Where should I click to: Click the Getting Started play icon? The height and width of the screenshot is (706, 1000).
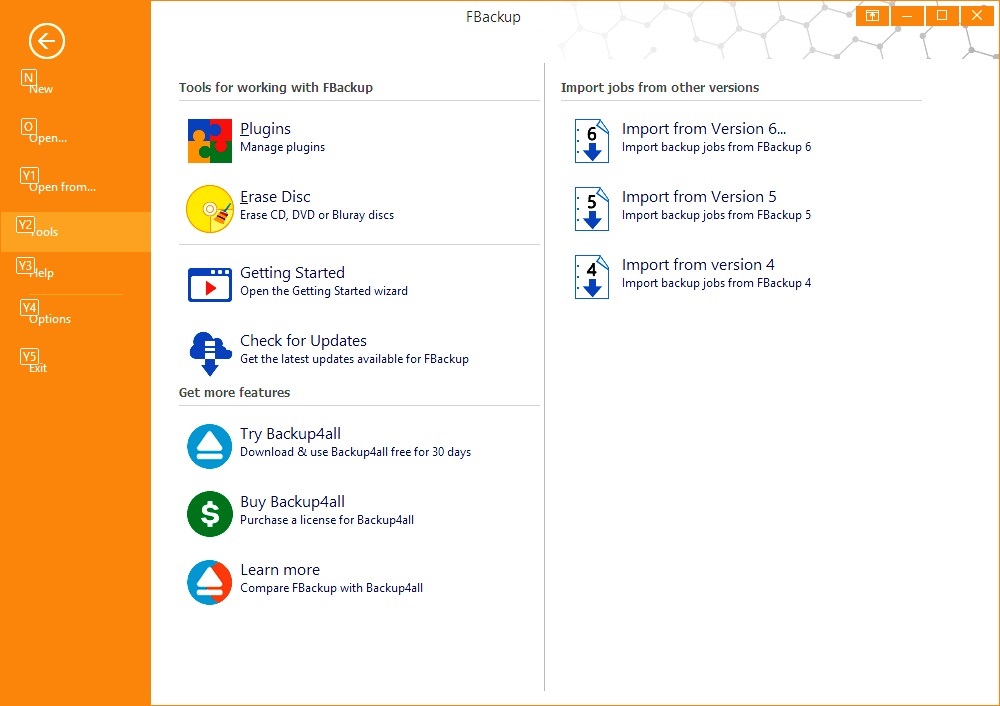210,285
